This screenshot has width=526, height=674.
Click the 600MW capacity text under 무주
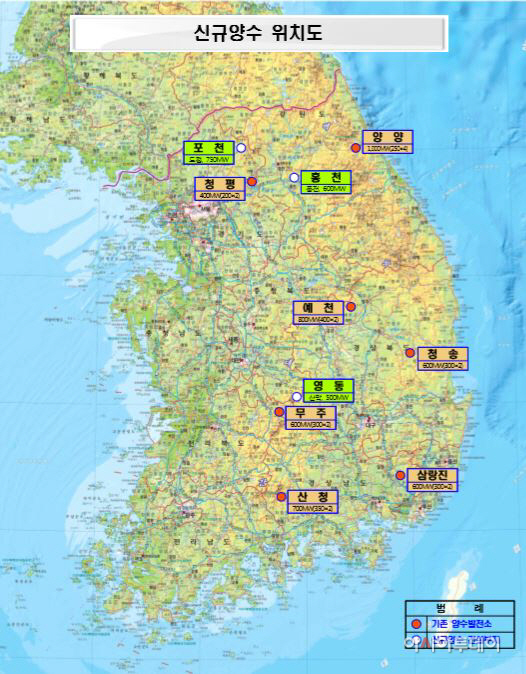311,425
